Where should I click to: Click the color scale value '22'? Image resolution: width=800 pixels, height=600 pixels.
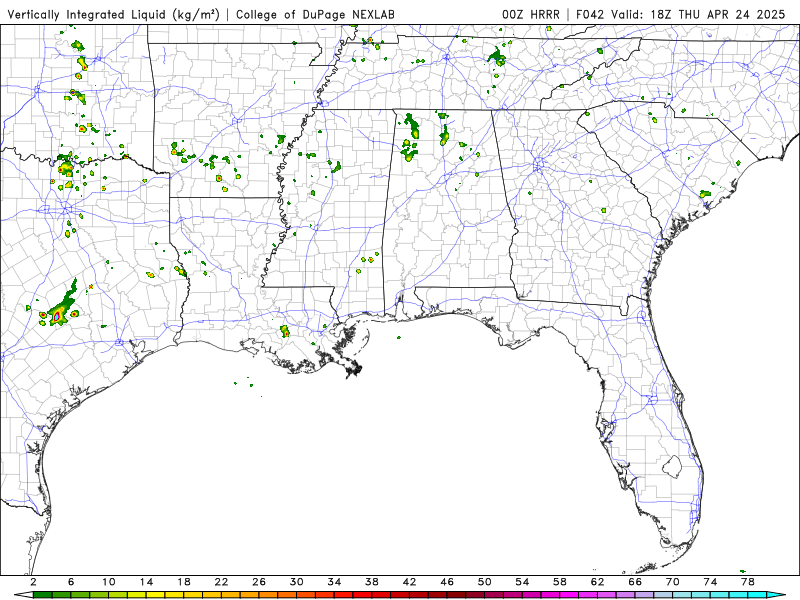[221, 582]
